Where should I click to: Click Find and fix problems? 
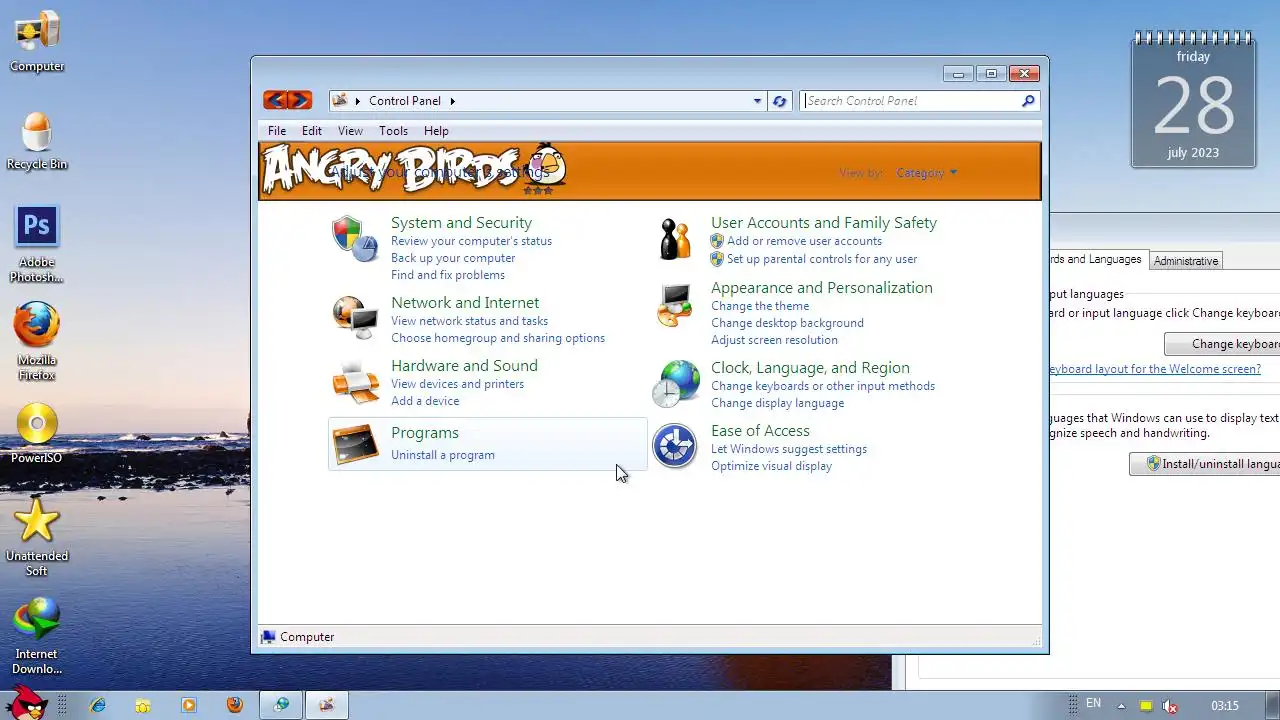448,275
